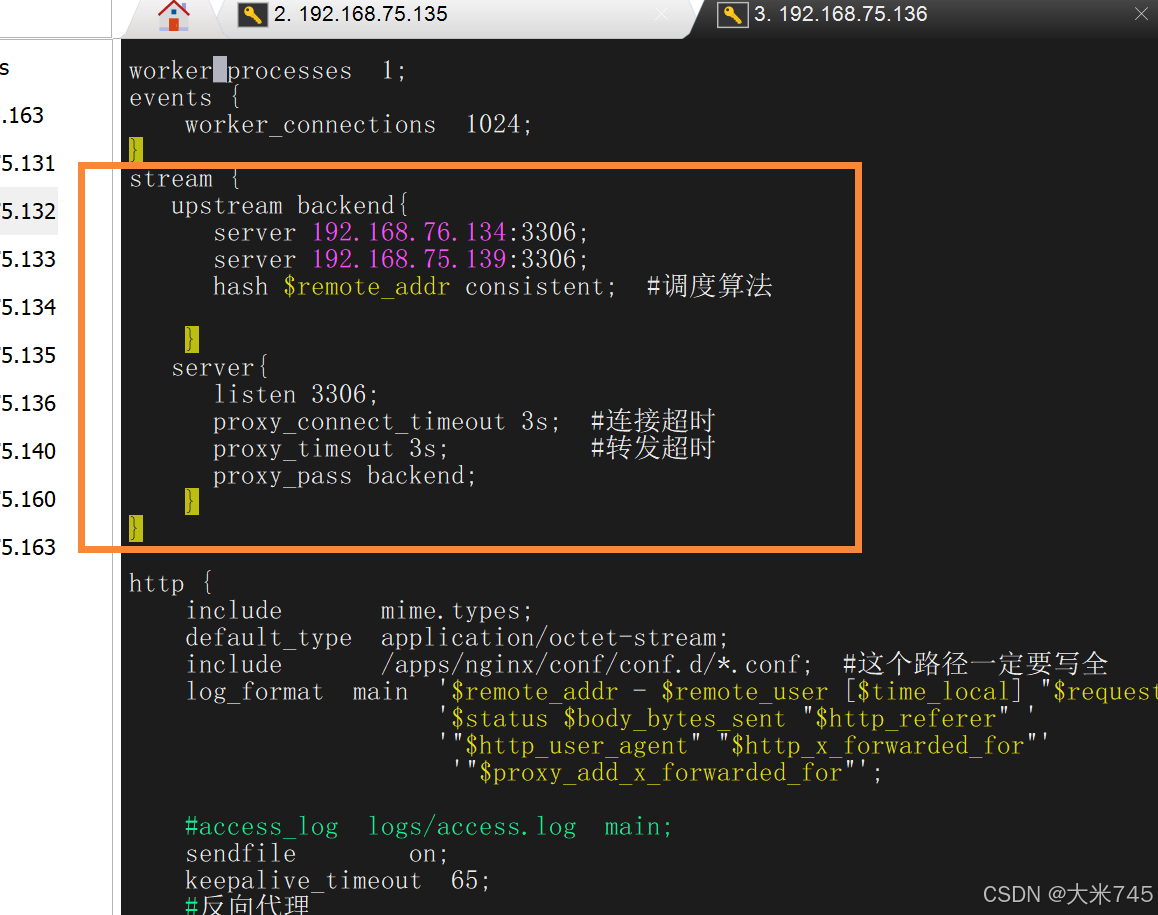Select the sidebar session ending in 5.133
The width and height of the screenshot is (1158, 915).
pyautogui.click(x=28, y=259)
